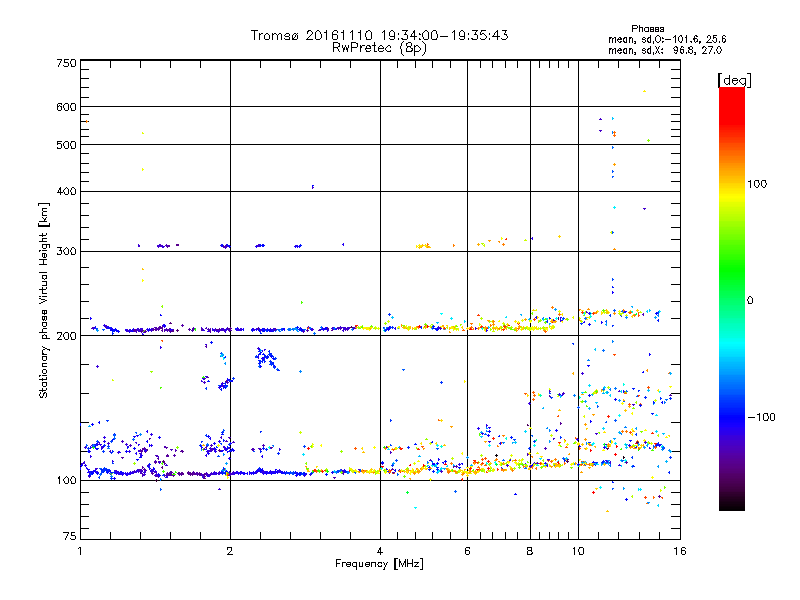Click the y-axis tick label '200'
The width and height of the screenshot is (800, 600).
67,336
